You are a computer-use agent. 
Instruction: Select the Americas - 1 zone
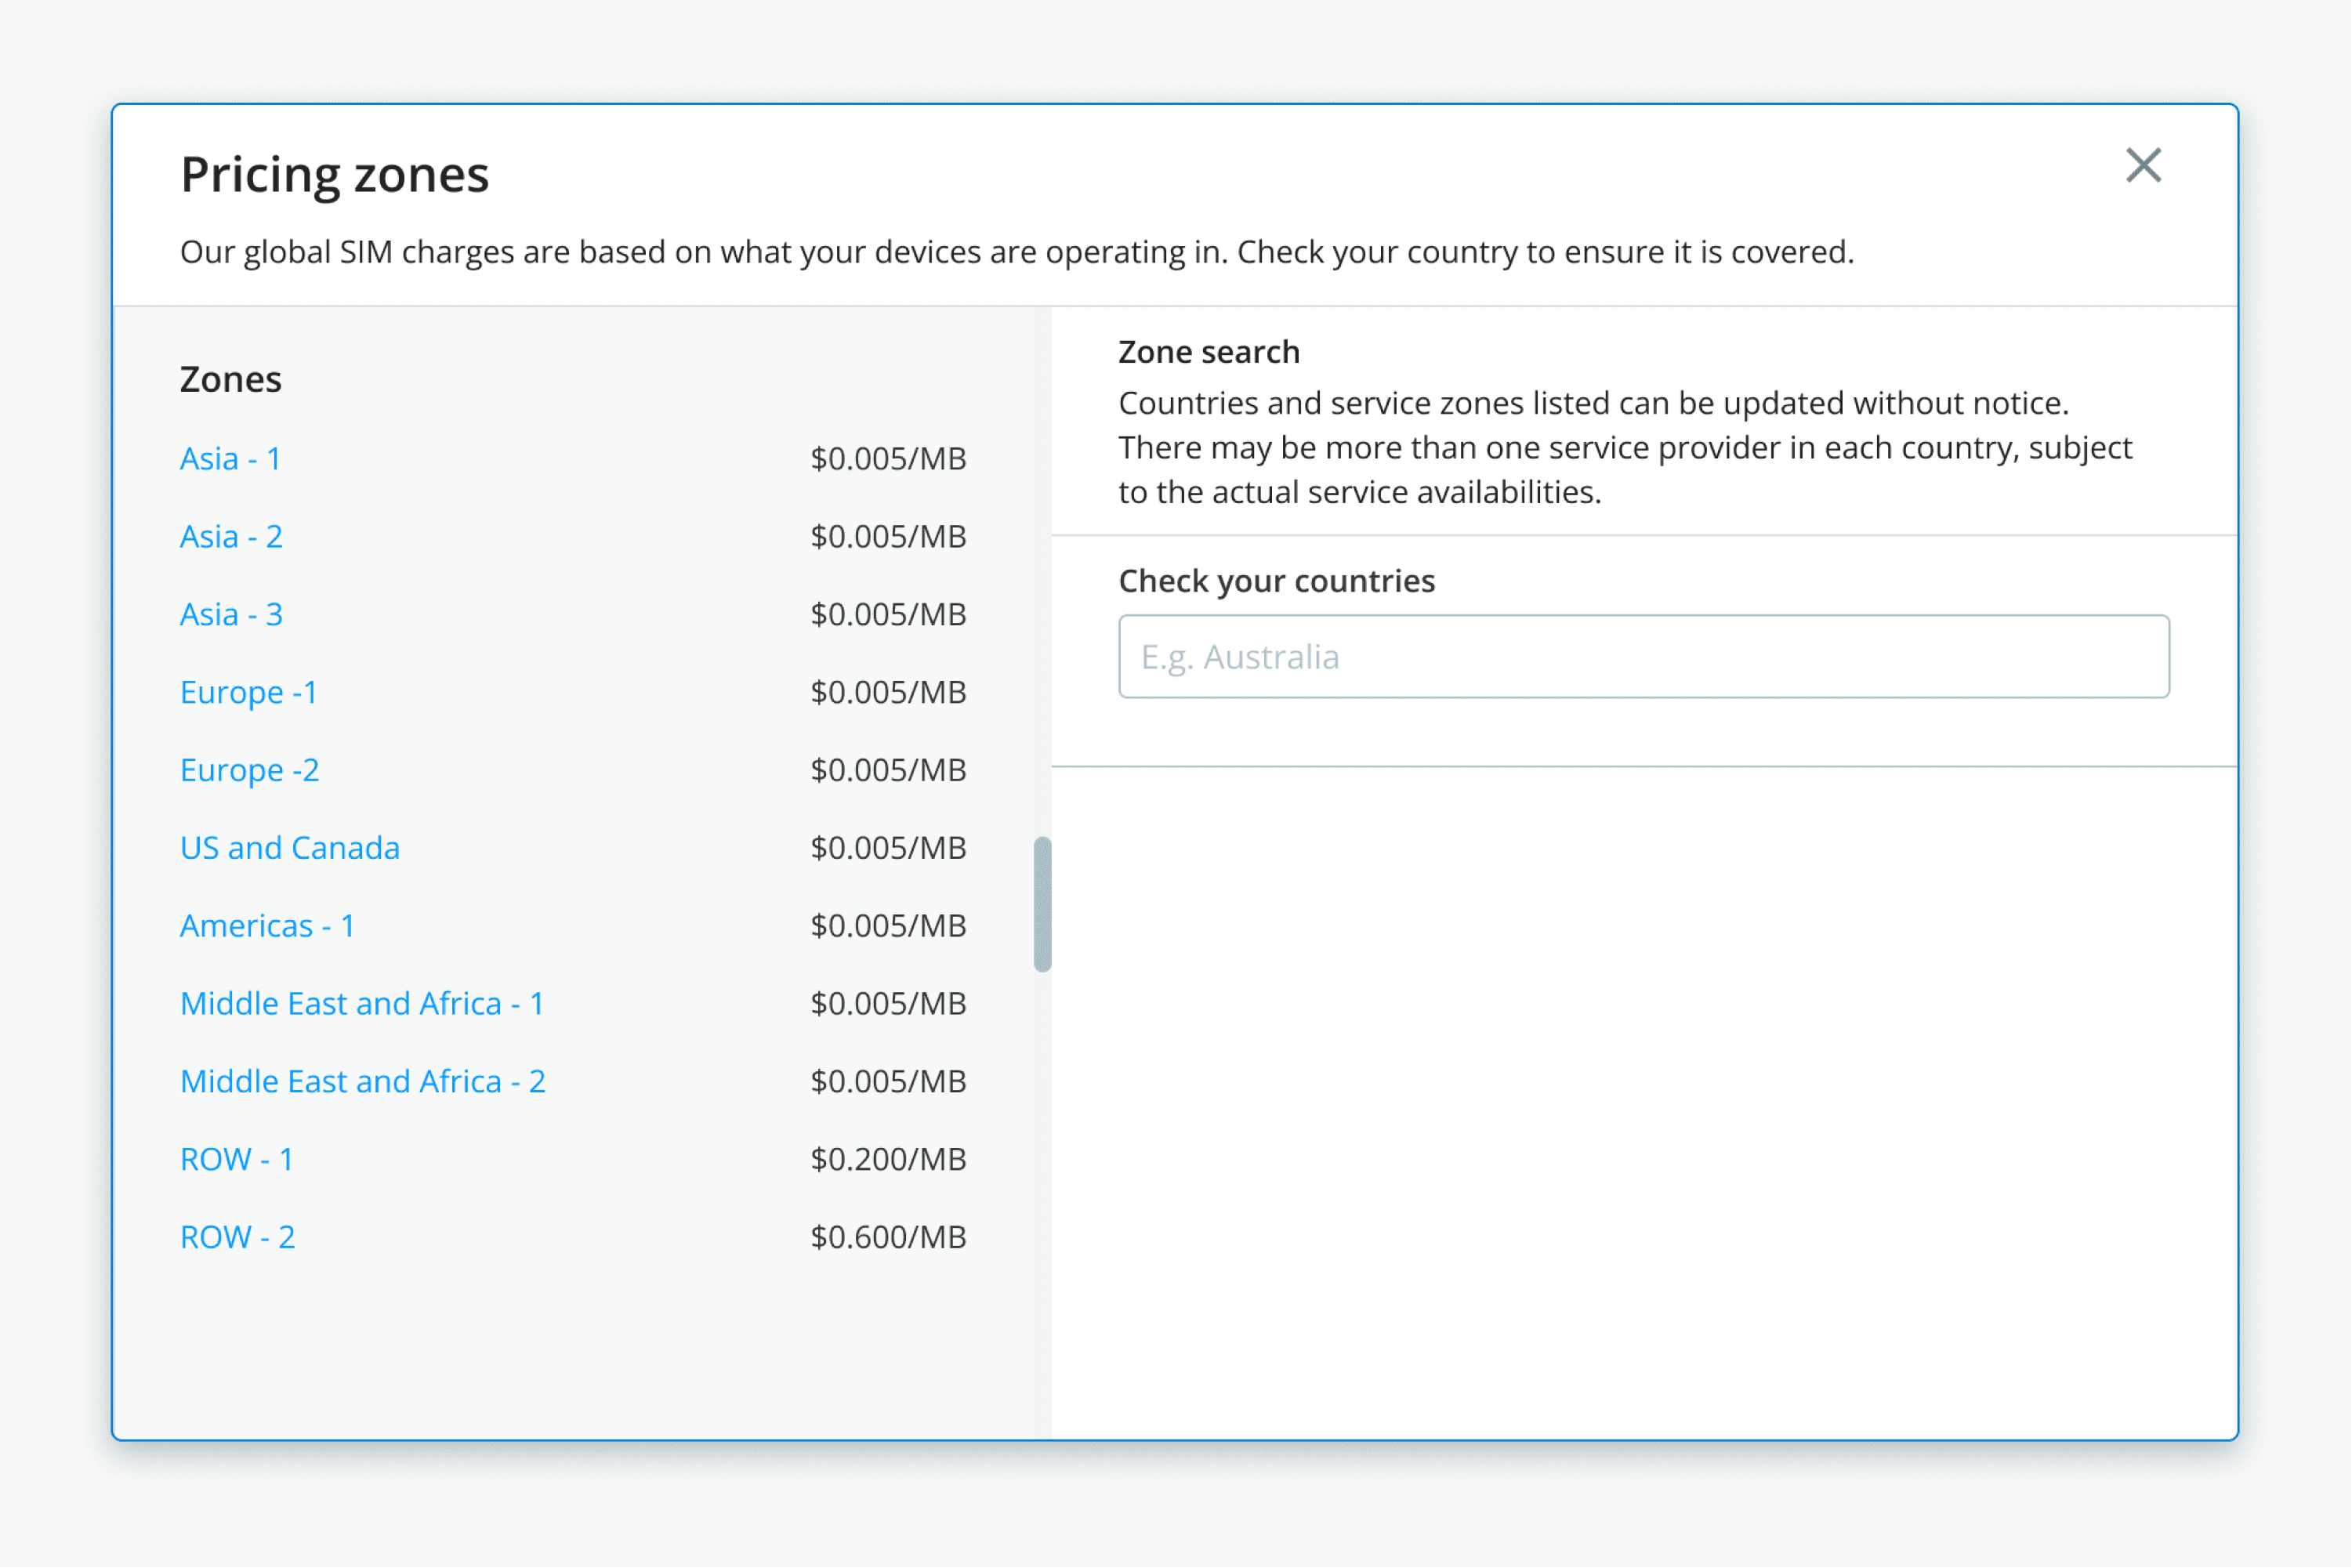(267, 926)
